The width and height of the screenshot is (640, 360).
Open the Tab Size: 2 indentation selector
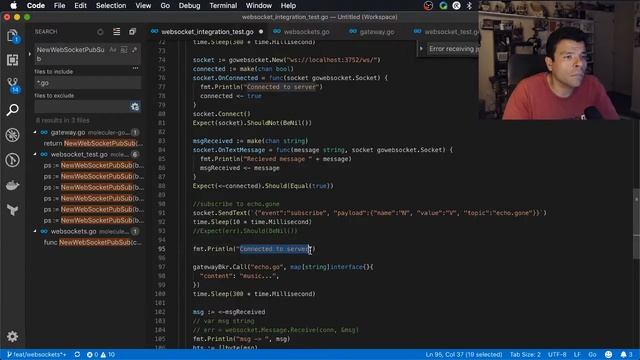pyautogui.click(x=525, y=354)
